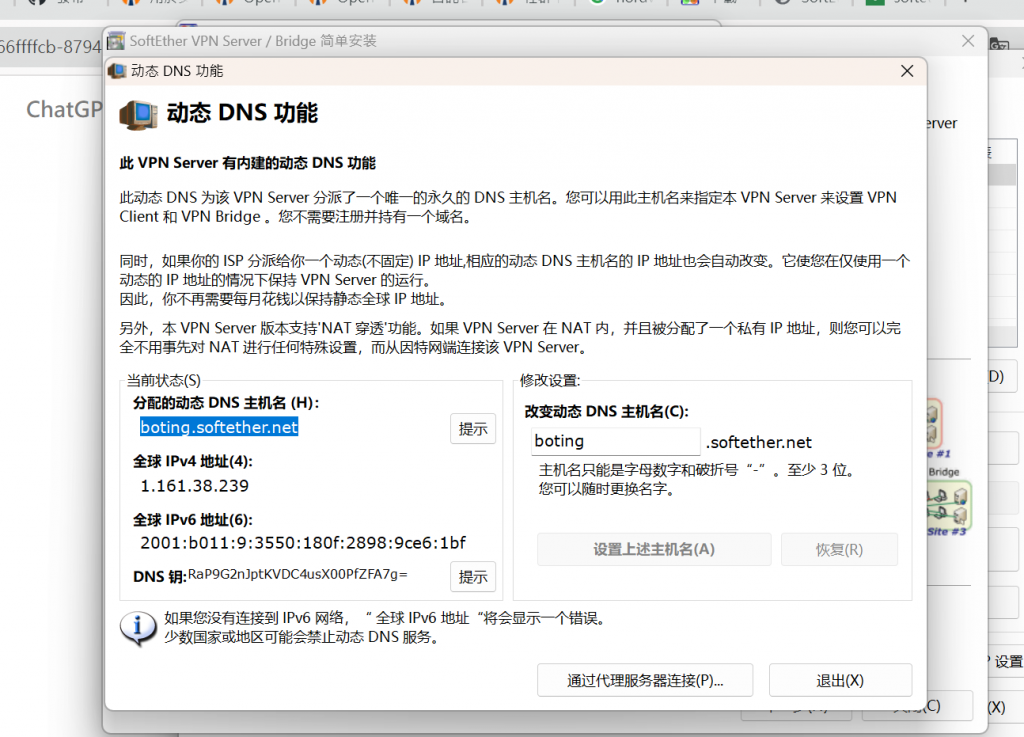Click the 设置上述主机名(A) button

coord(654,550)
